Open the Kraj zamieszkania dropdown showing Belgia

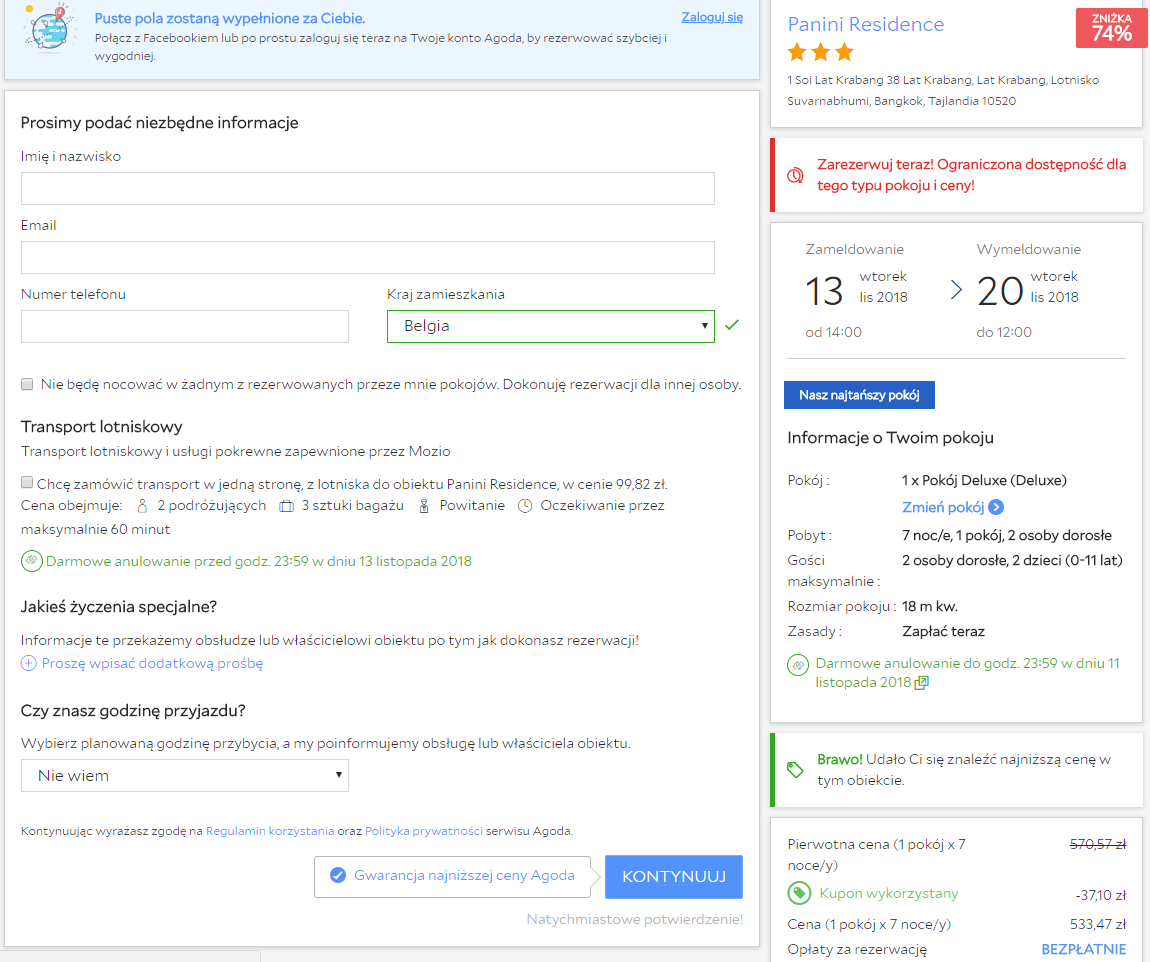click(x=551, y=326)
